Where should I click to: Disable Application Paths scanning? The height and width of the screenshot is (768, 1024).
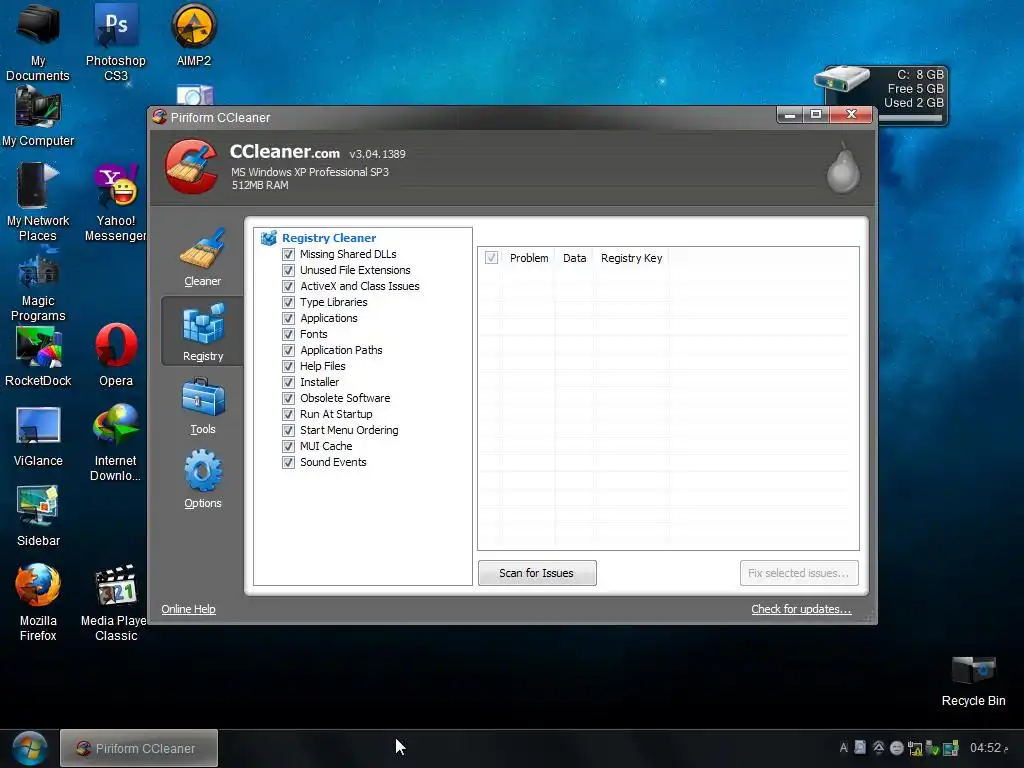pos(288,350)
